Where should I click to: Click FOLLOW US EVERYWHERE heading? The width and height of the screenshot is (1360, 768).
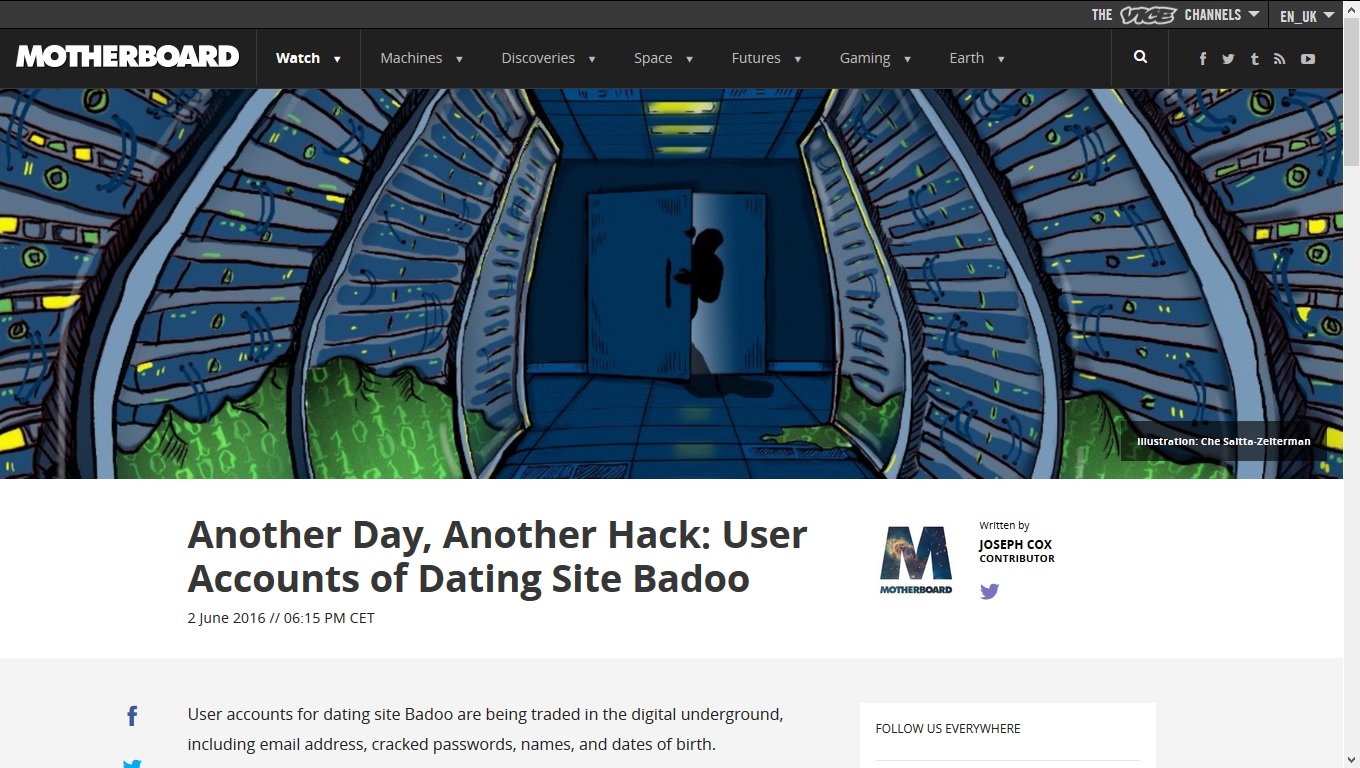[948, 729]
